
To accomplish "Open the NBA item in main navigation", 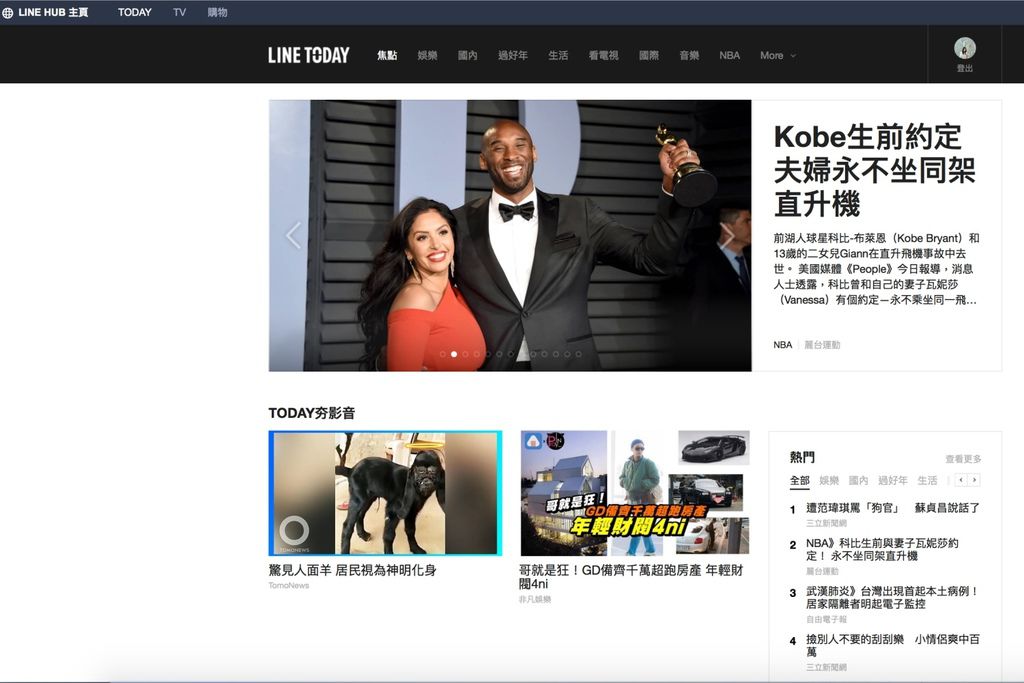I will coord(729,56).
